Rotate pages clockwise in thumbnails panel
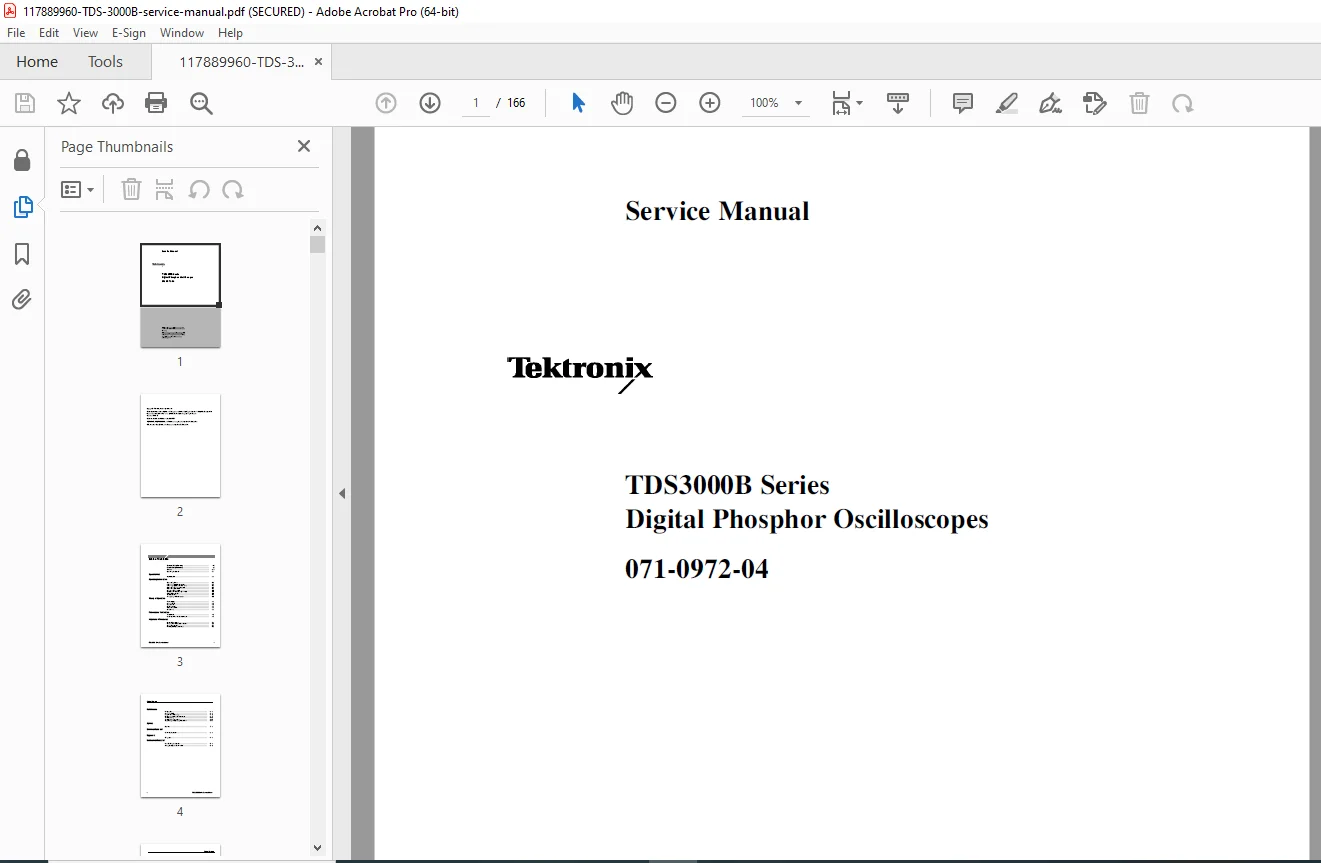The image size is (1321, 863). [233, 189]
